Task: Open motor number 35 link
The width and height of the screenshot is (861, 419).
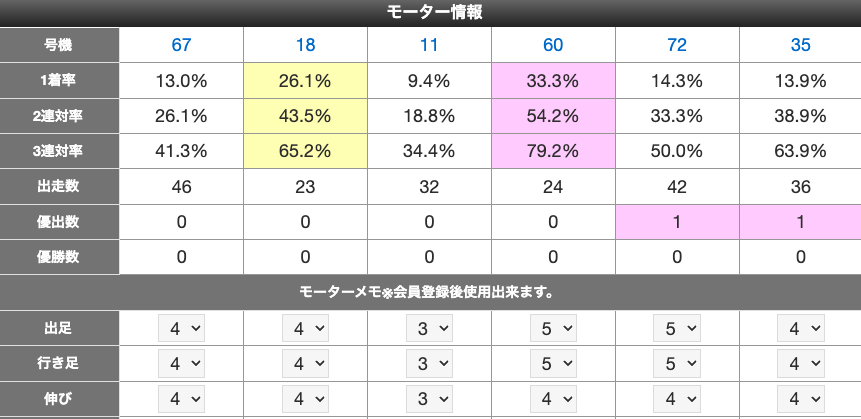Action: [800, 45]
